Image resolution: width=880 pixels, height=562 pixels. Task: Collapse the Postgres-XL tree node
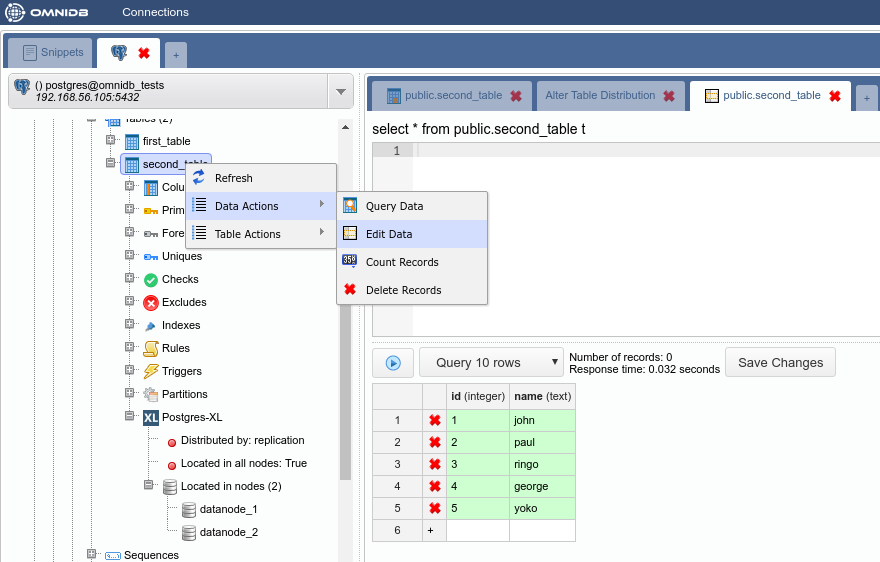click(129, 417)
